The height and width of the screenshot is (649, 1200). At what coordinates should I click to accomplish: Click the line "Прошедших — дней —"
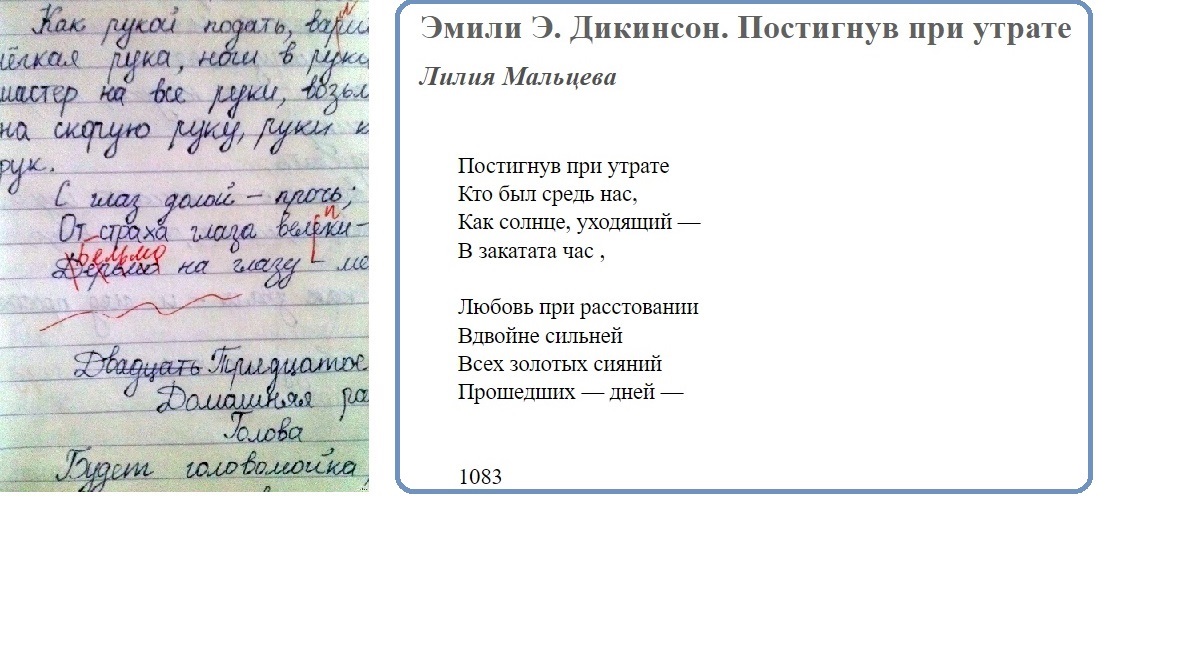[x=570, y=392]
